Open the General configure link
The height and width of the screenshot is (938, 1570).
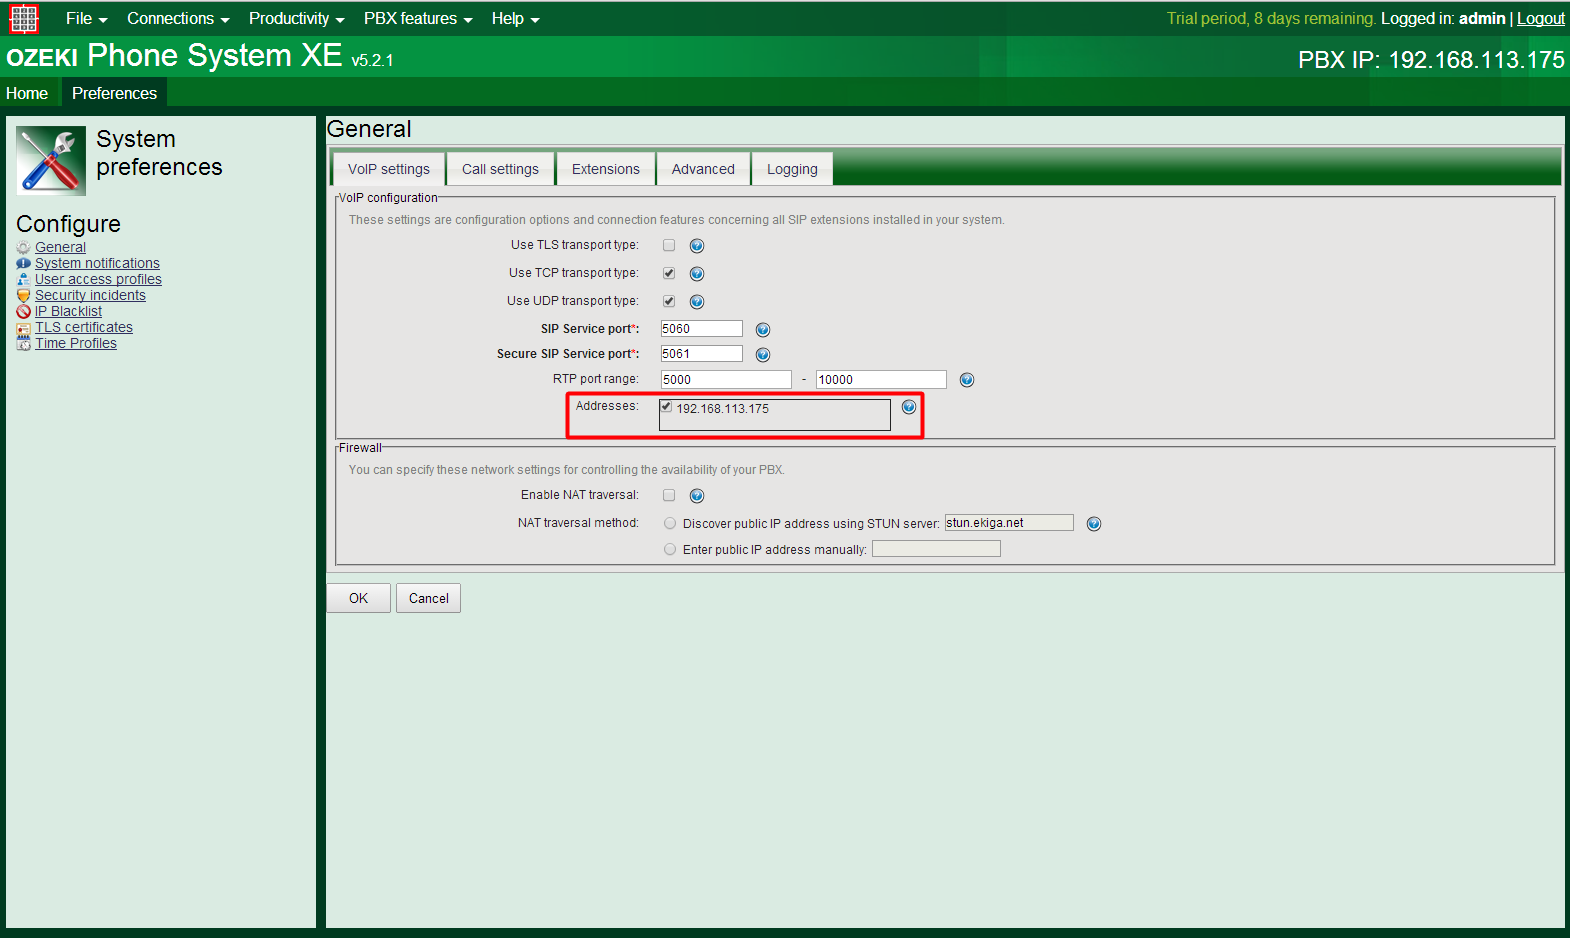point(60,247)
